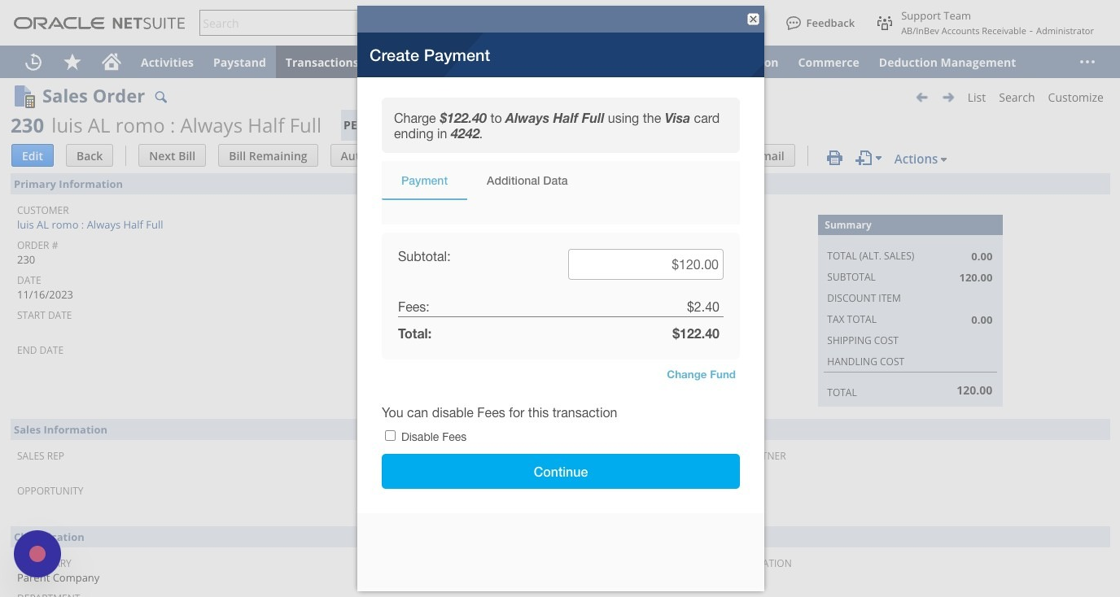Switch to the Payment tab
The width and height of the screenshot is (1120, 597).
[424, 181]
